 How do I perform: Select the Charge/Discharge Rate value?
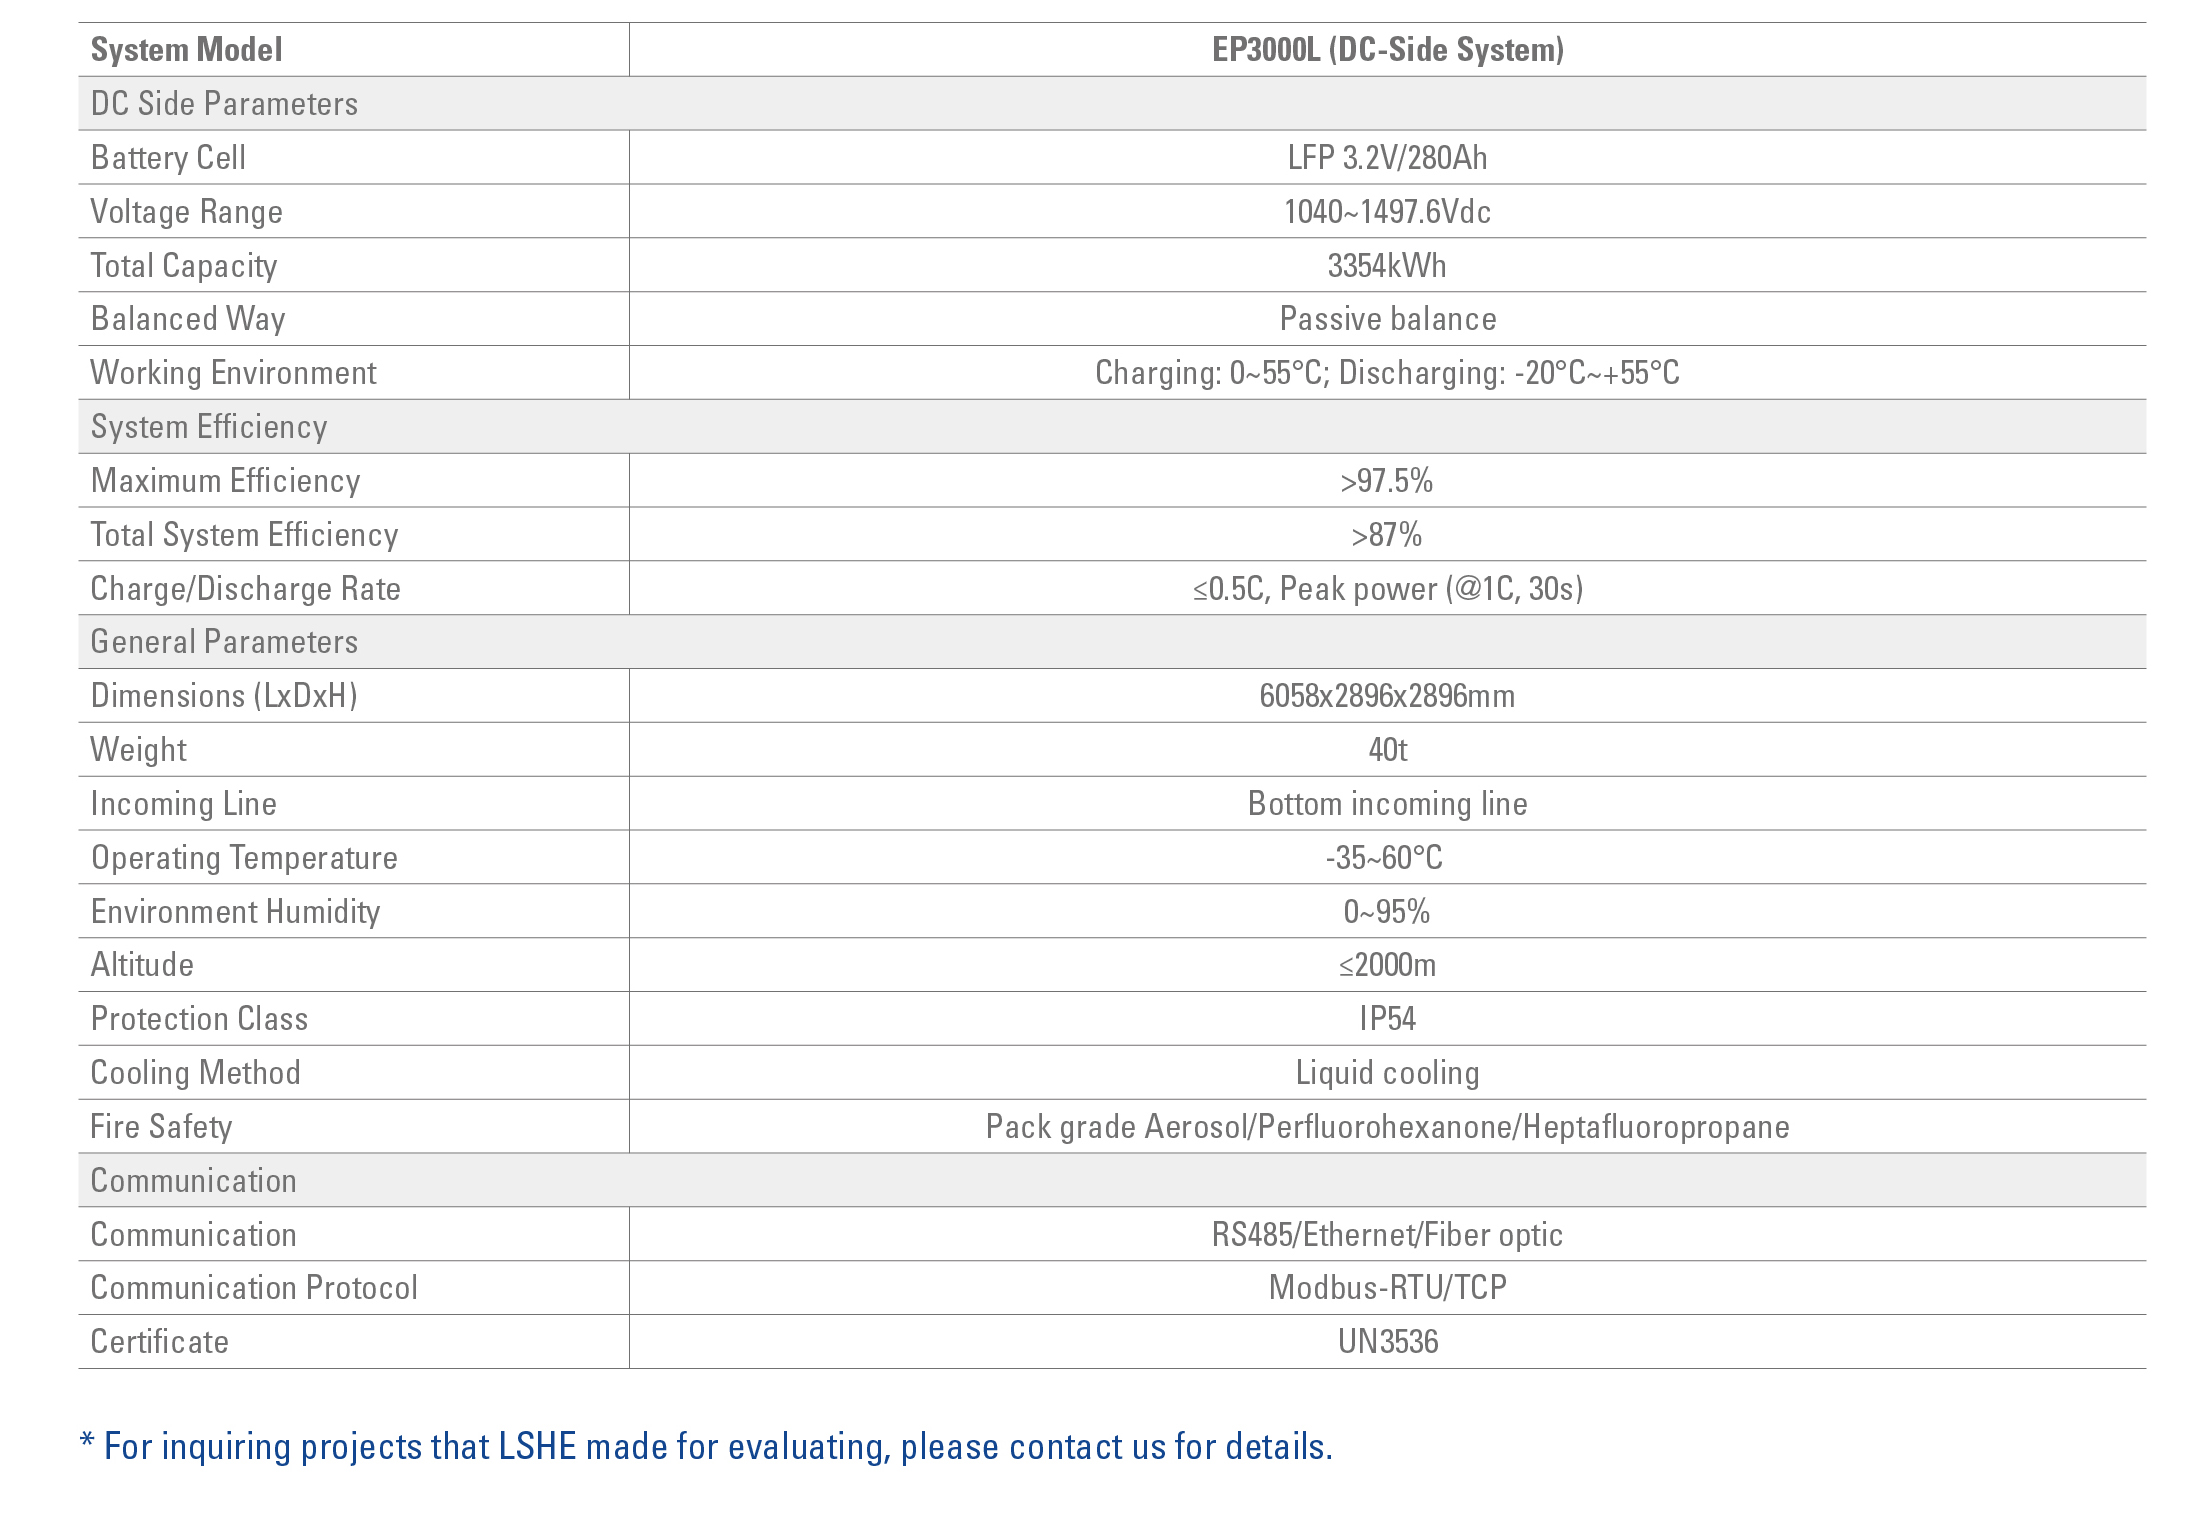coord(1387,589)
